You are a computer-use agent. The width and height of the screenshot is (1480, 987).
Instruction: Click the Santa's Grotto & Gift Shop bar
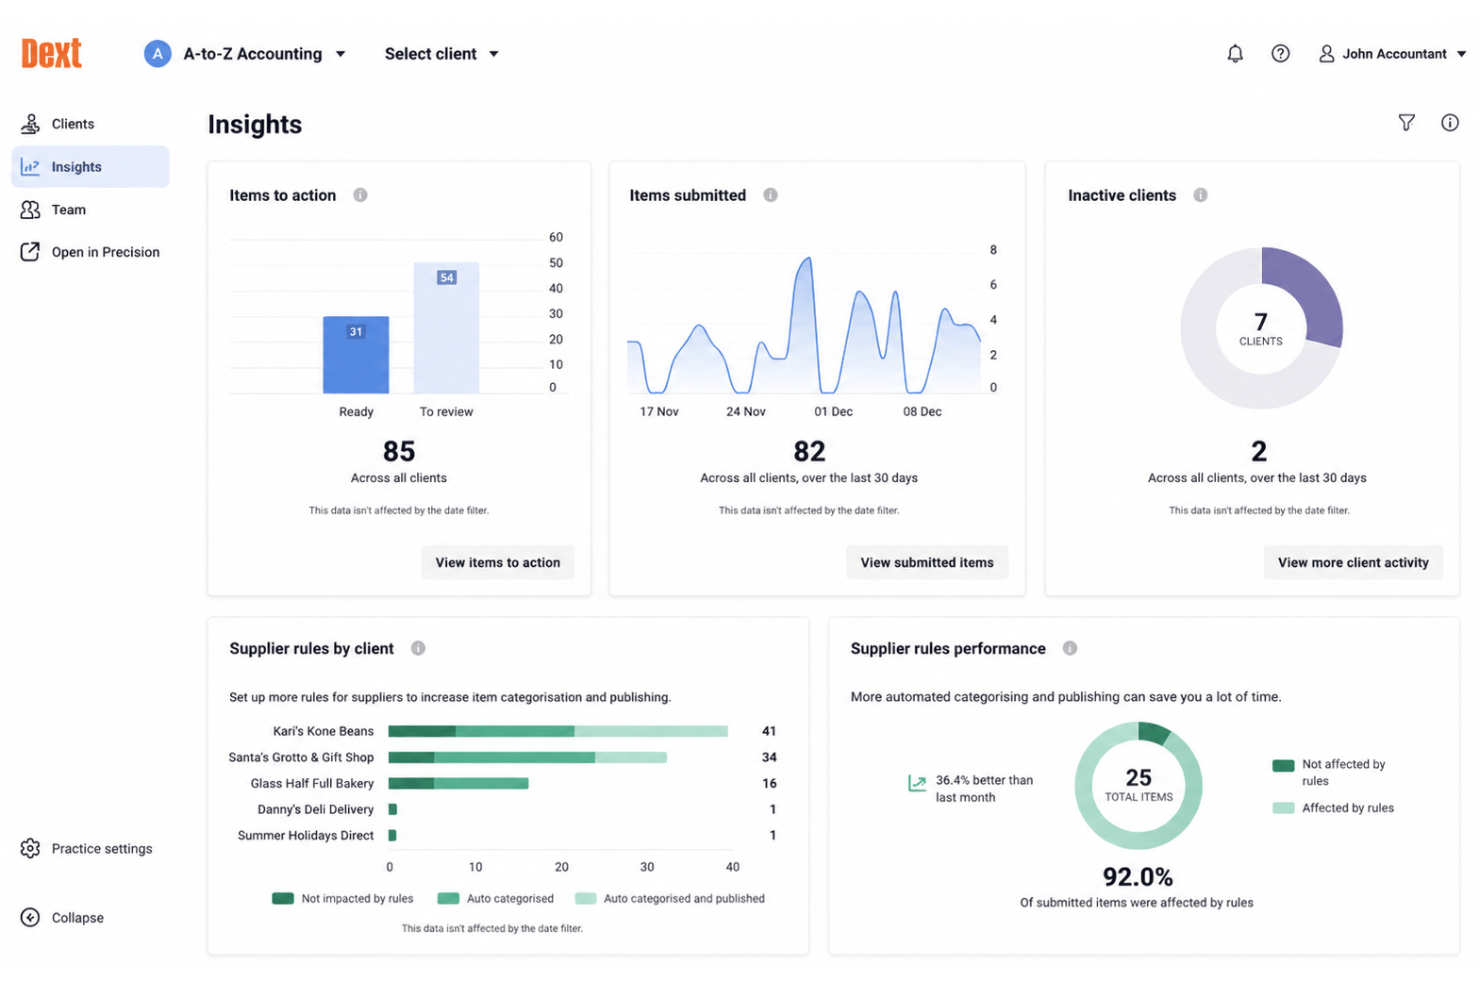527,757
